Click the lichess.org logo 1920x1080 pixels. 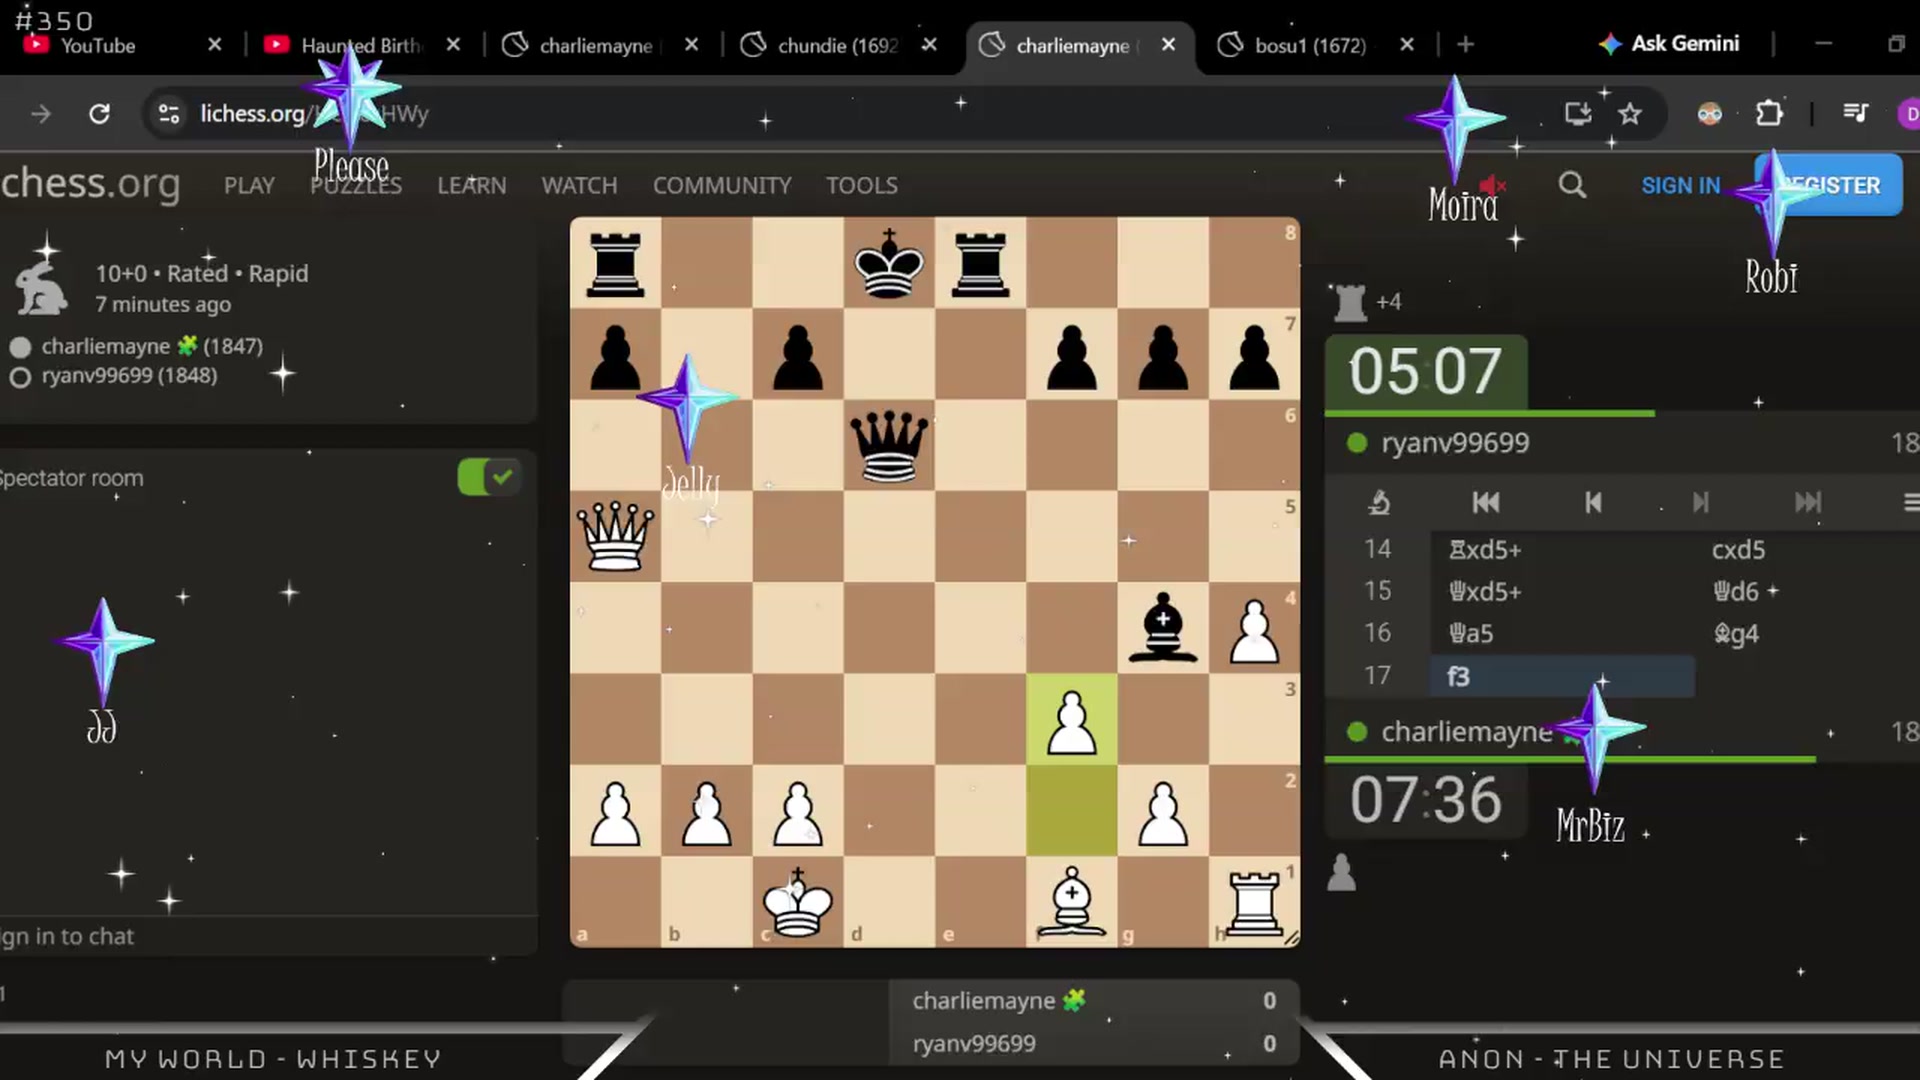(x=90, y=184)
